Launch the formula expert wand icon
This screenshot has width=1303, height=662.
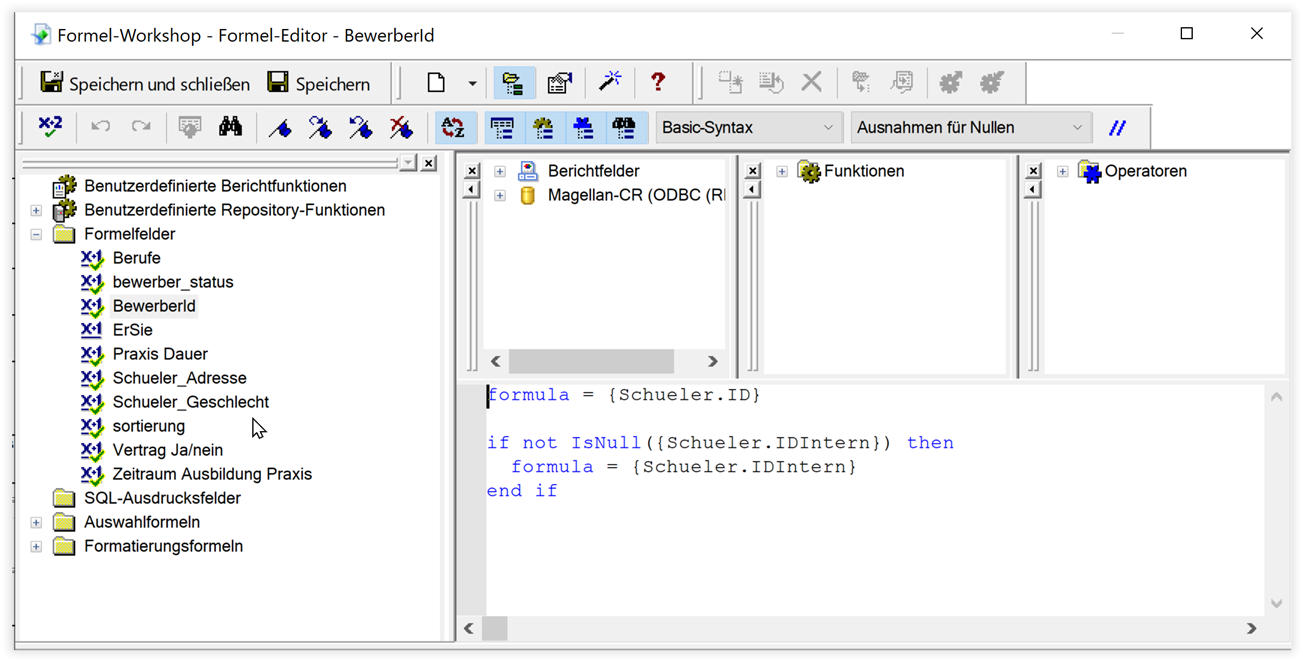610,83
